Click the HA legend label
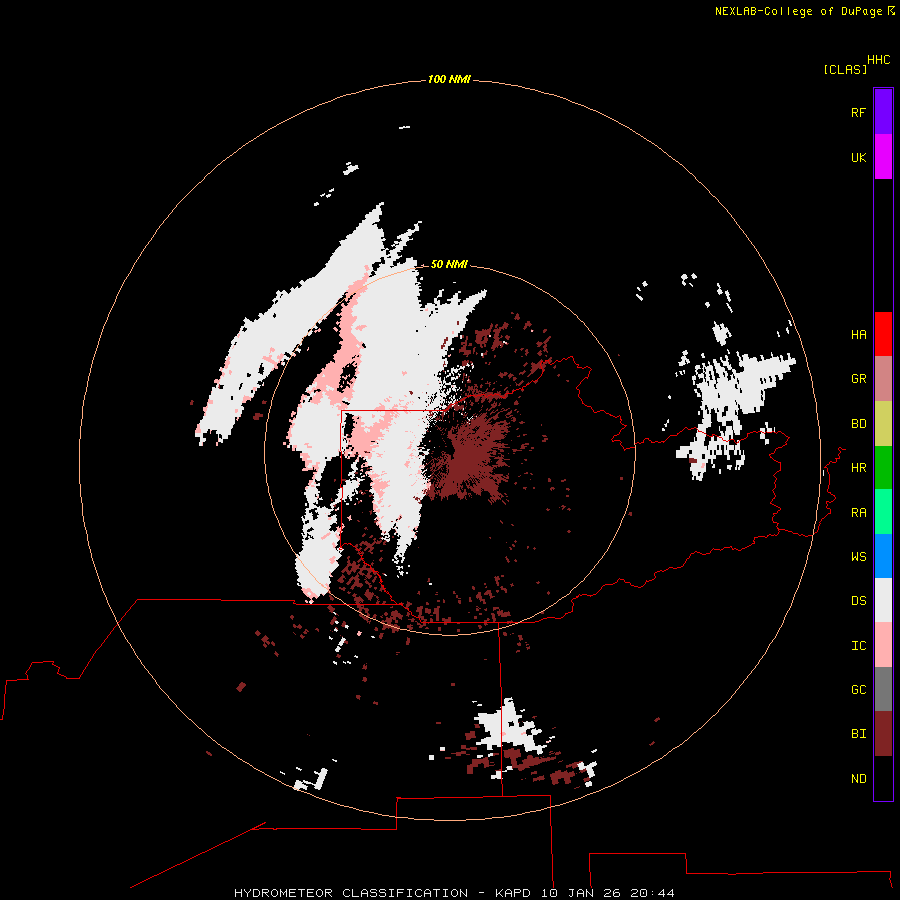 point(858,335)
